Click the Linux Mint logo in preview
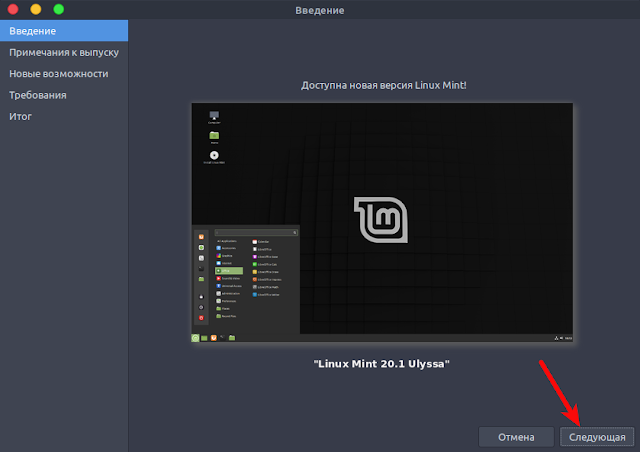 pos(381,220)
